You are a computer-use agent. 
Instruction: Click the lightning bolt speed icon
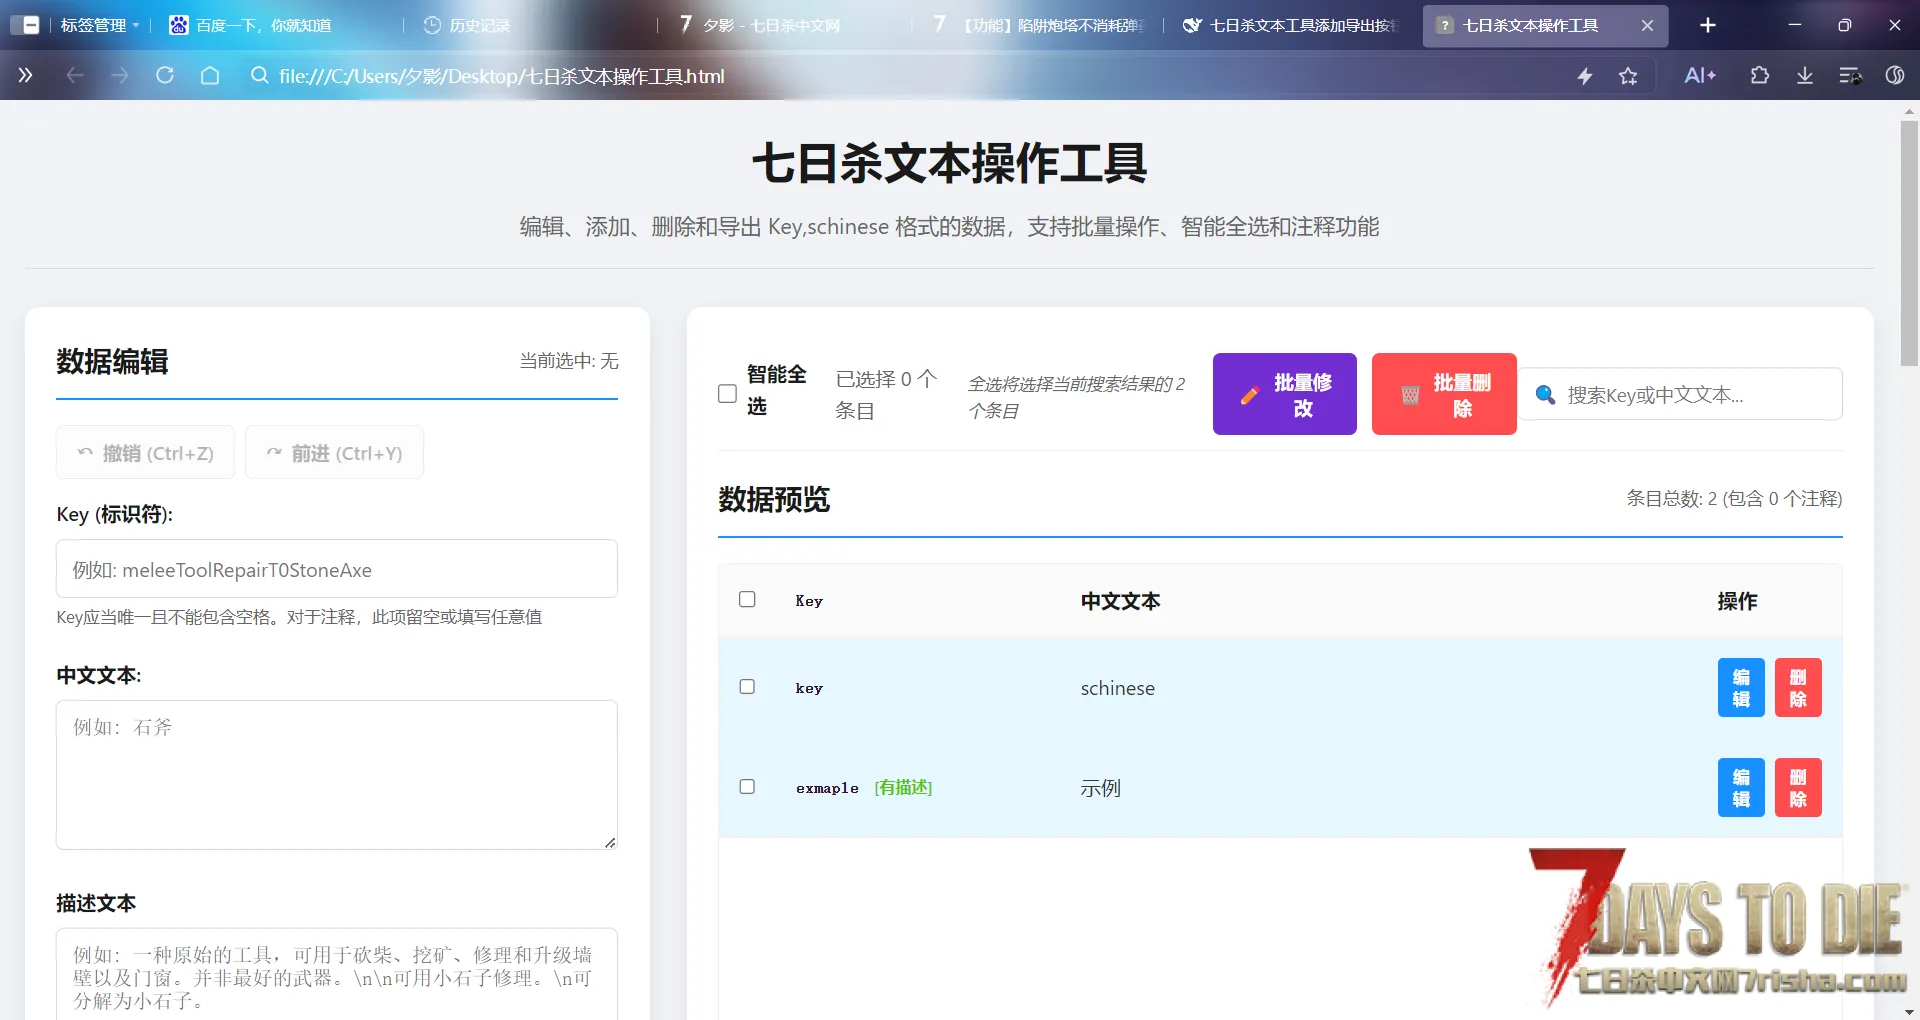click(1585, 76)
